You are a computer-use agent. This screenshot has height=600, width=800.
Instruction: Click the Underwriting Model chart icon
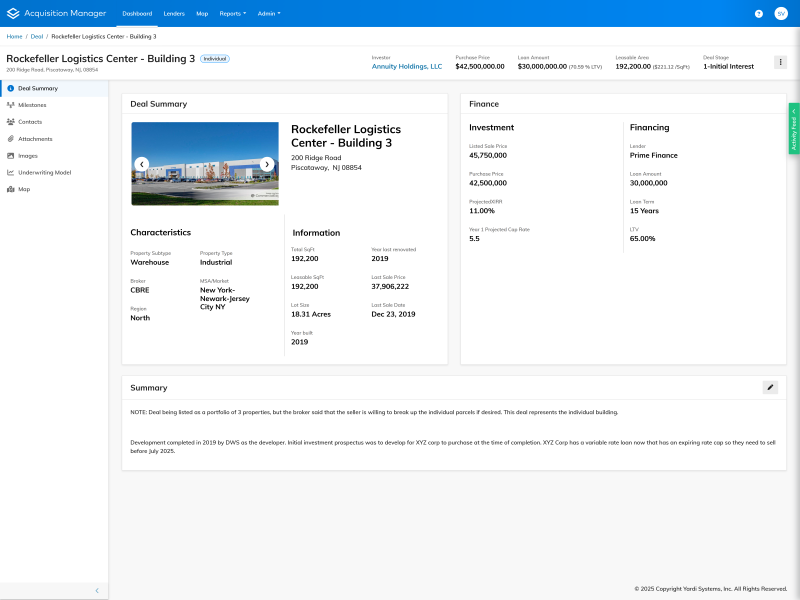coord(10,172)
